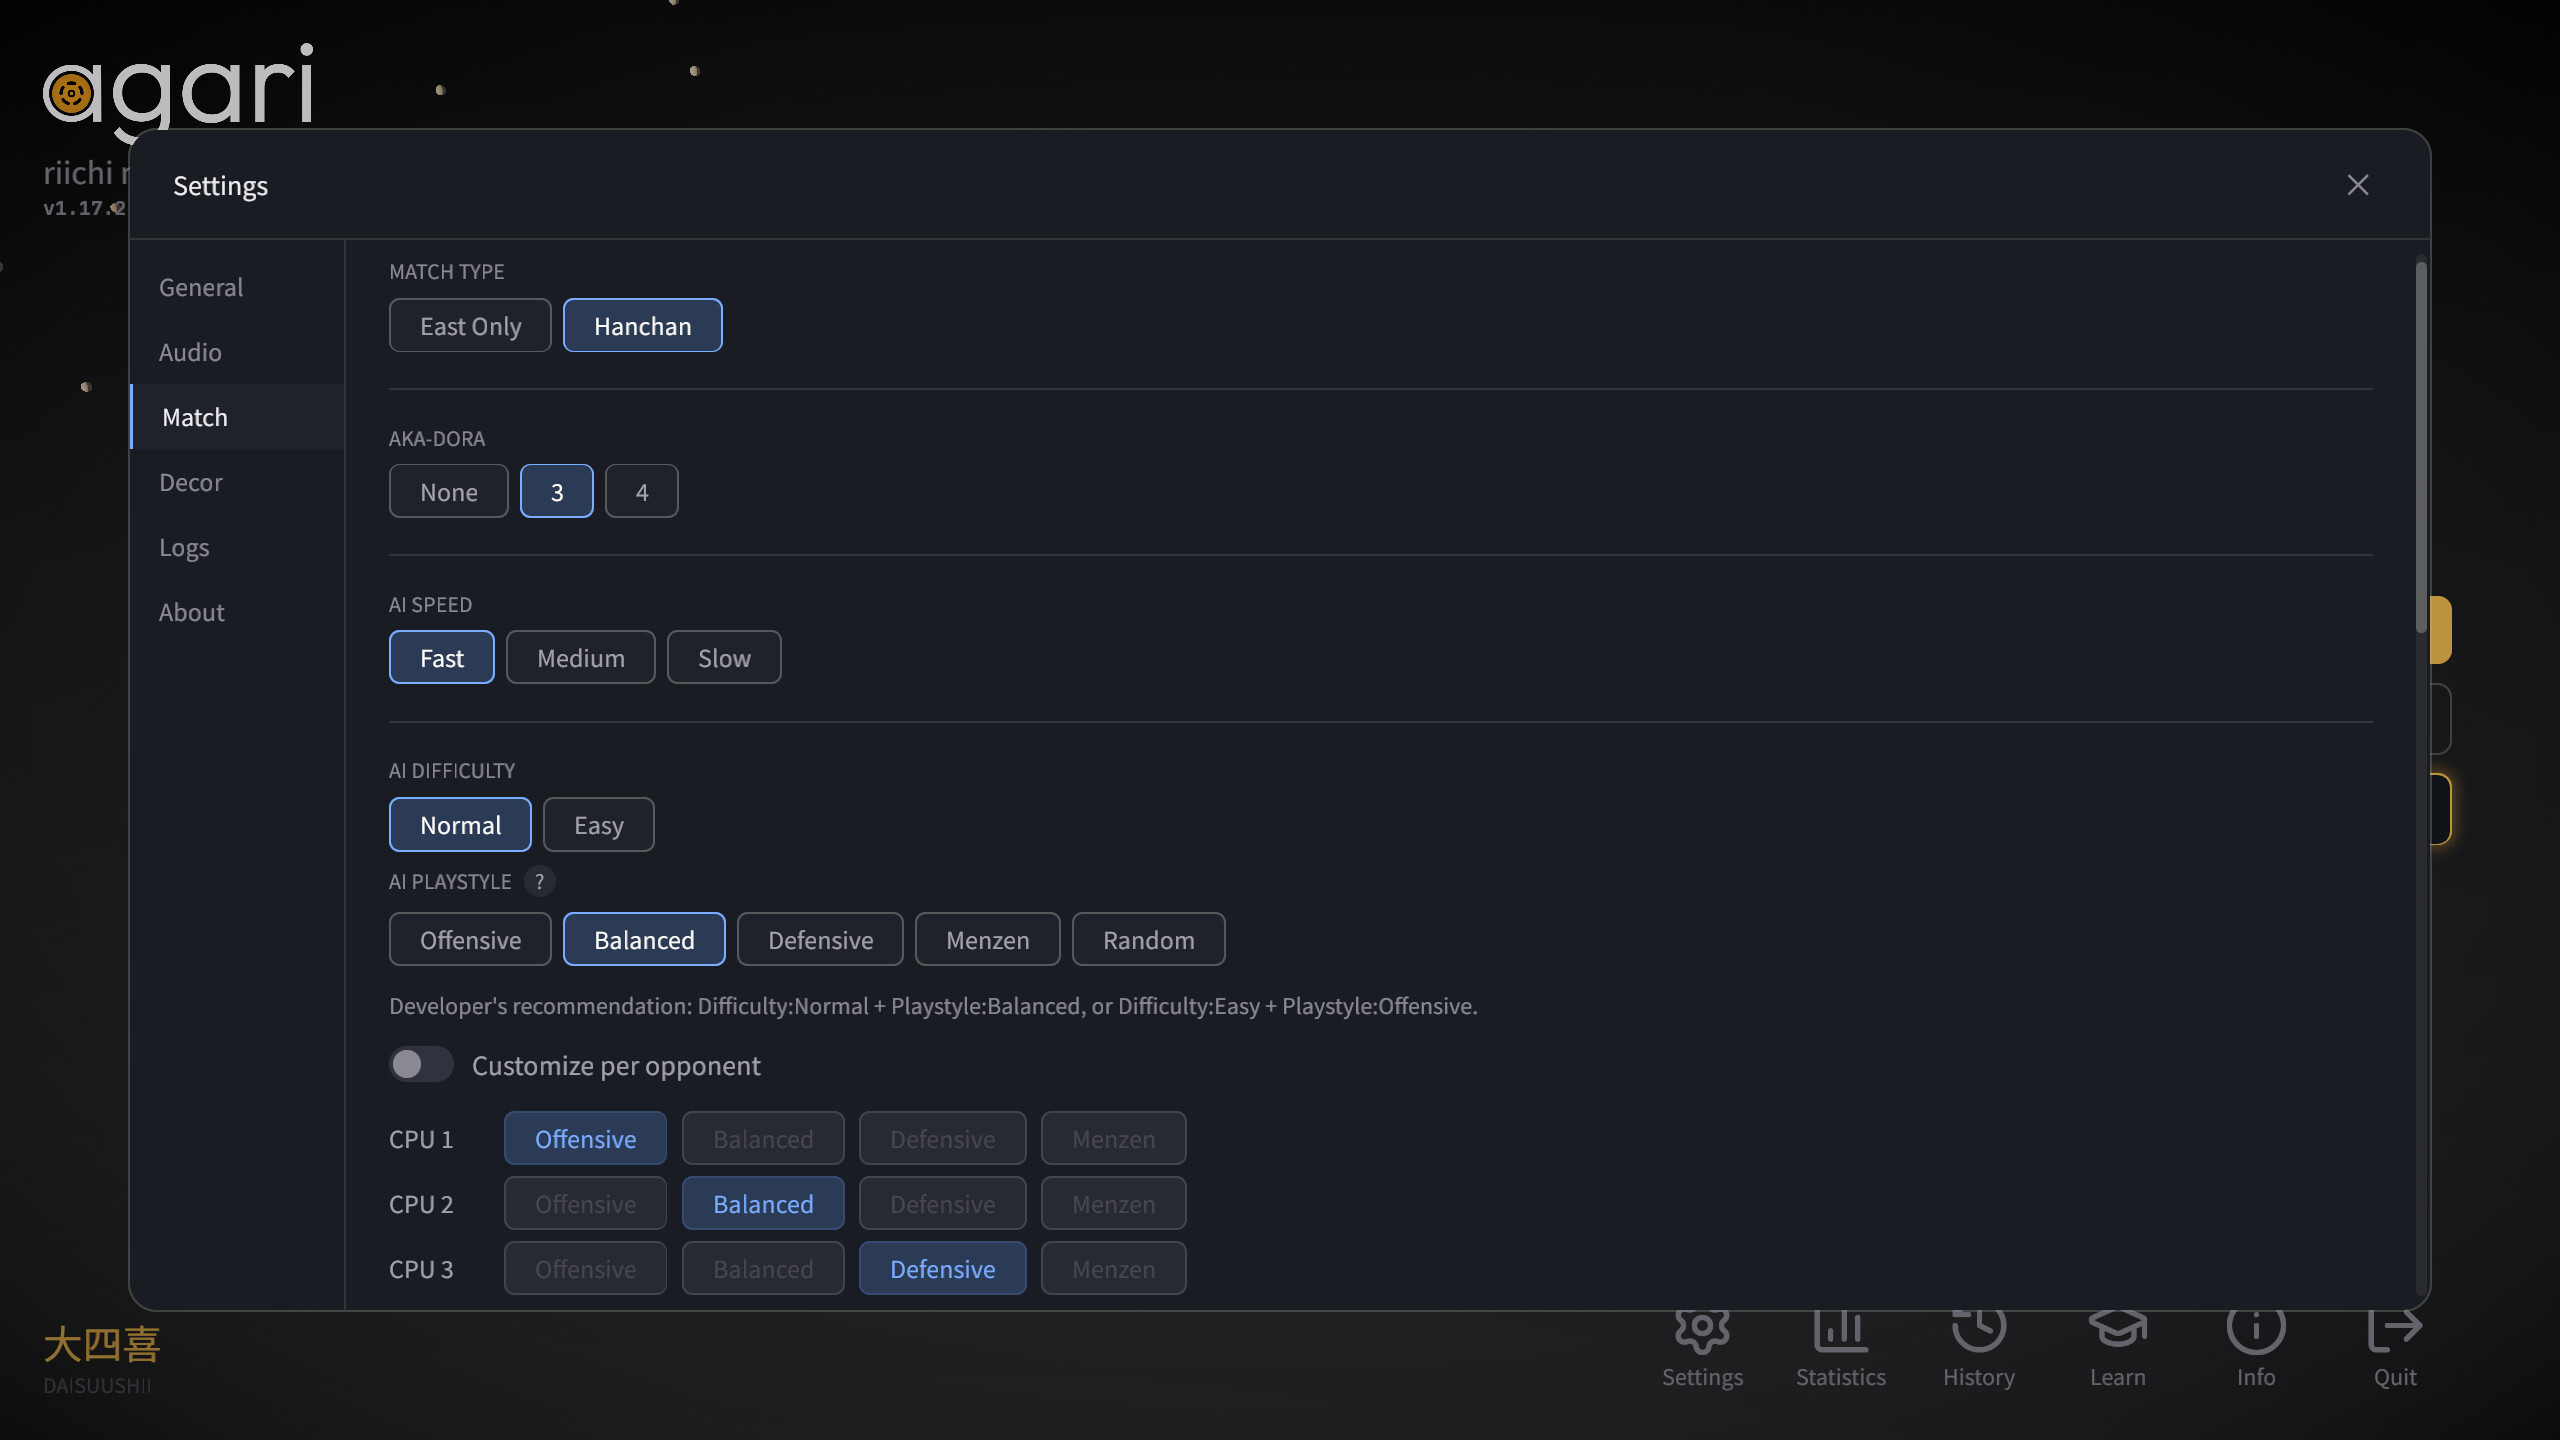
Task: Select Defensive AI playstyle
Action: coord(820,940)
